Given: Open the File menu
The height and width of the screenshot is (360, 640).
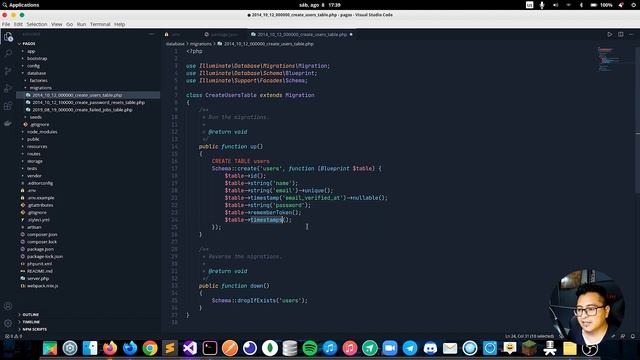Looking at the screenshot, I should point(6,24).
